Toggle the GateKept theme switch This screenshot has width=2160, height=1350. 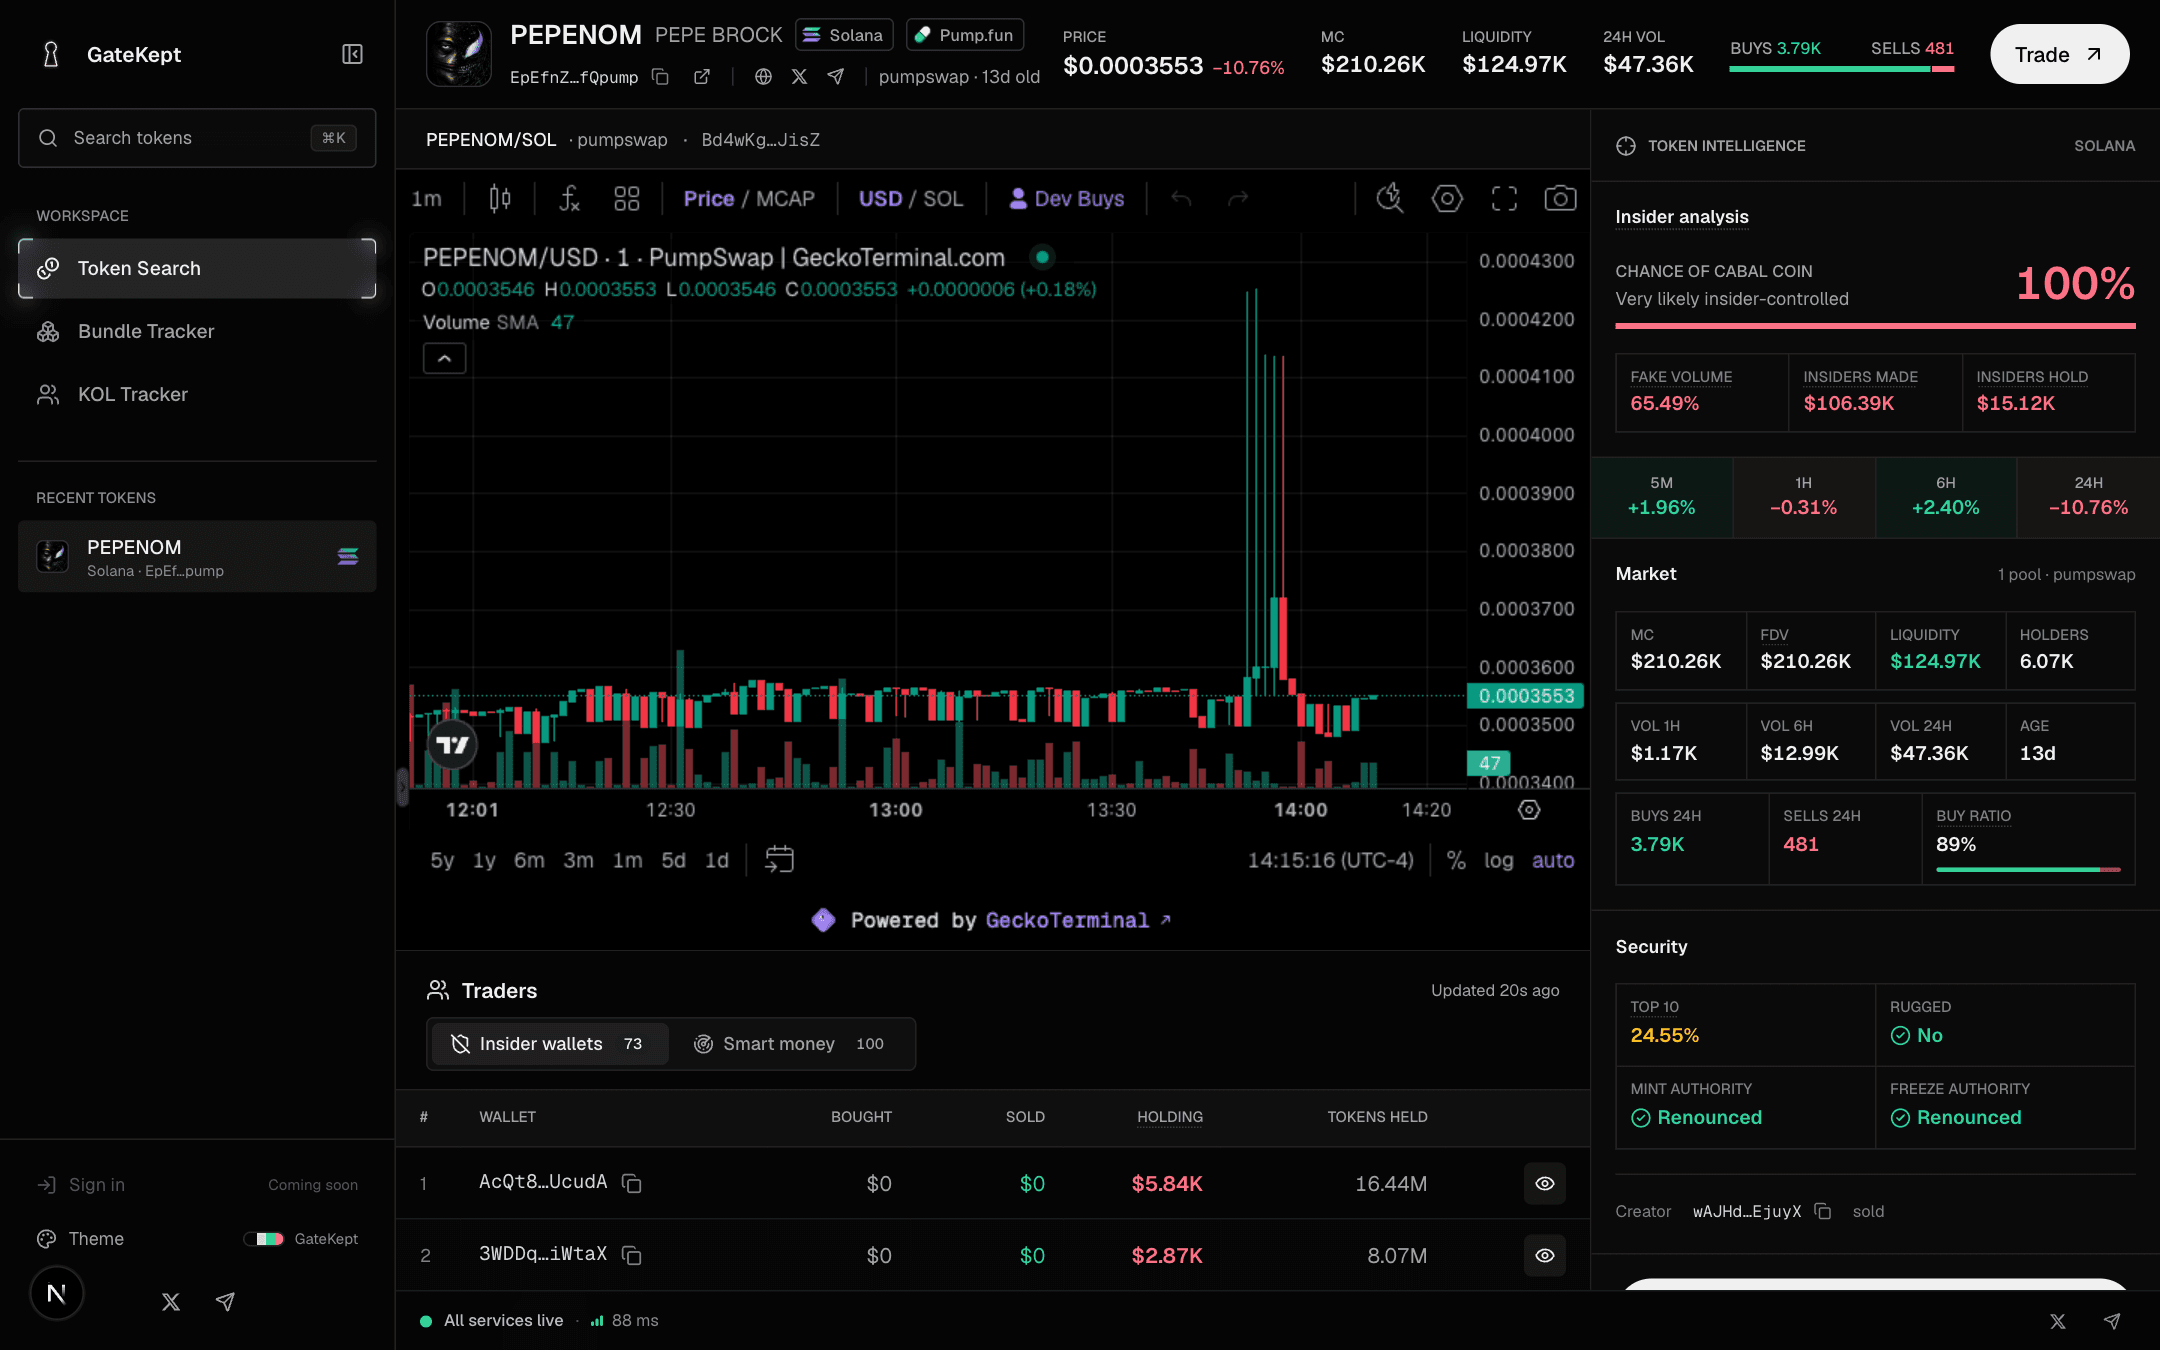[x=264, y=1239]
